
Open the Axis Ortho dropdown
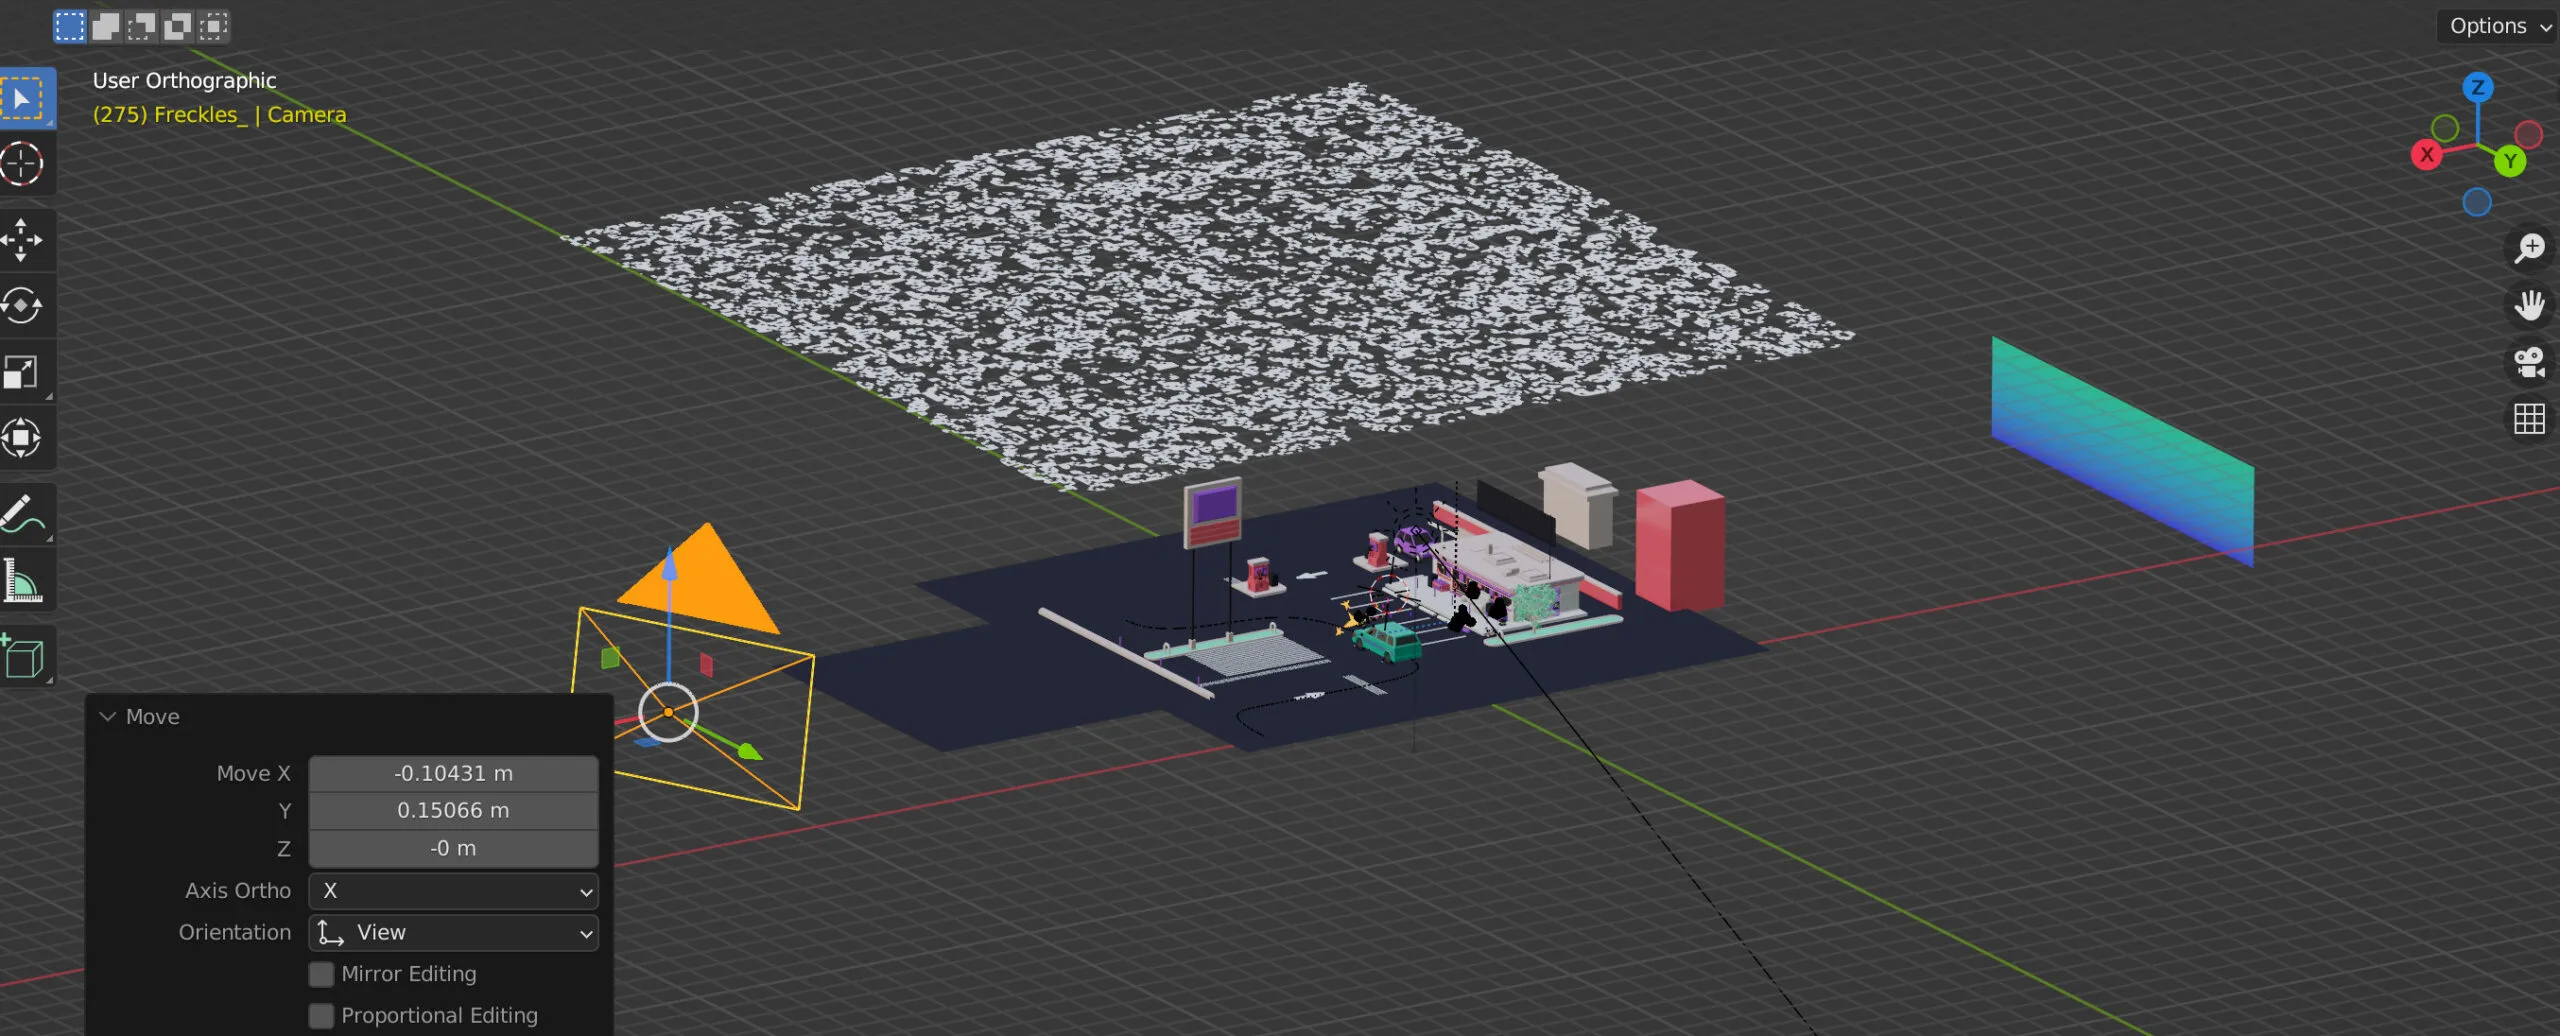point(453,891)
